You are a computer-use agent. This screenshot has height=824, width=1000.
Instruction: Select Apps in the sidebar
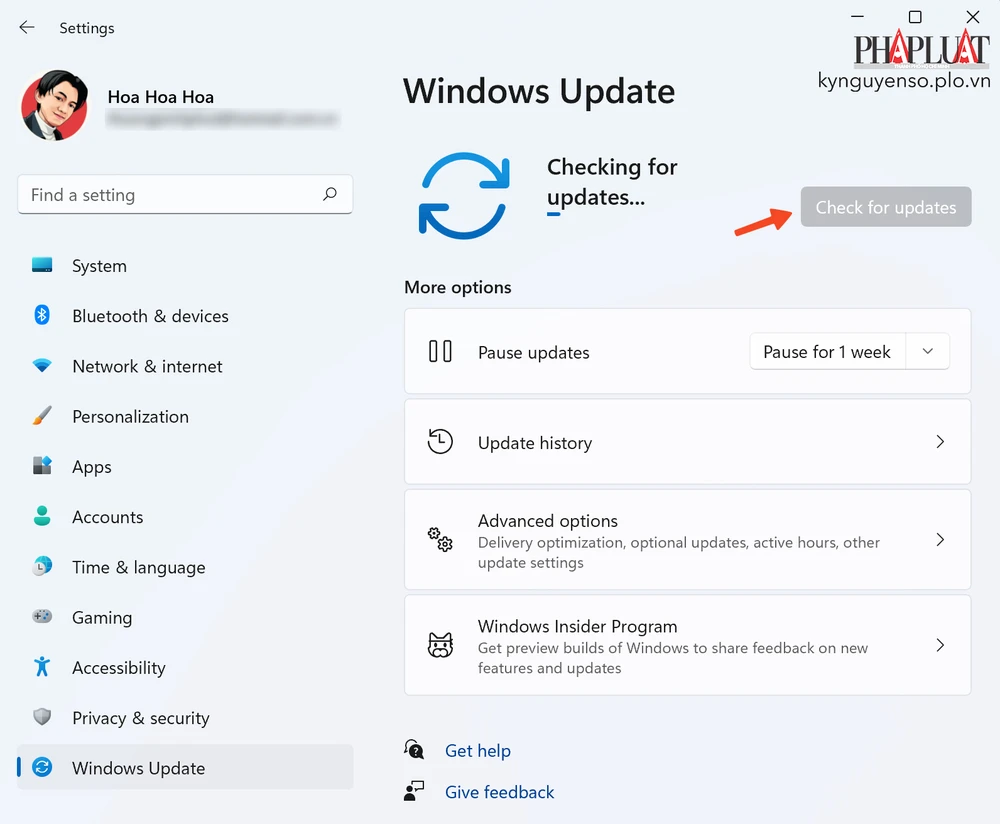(92, 467)
